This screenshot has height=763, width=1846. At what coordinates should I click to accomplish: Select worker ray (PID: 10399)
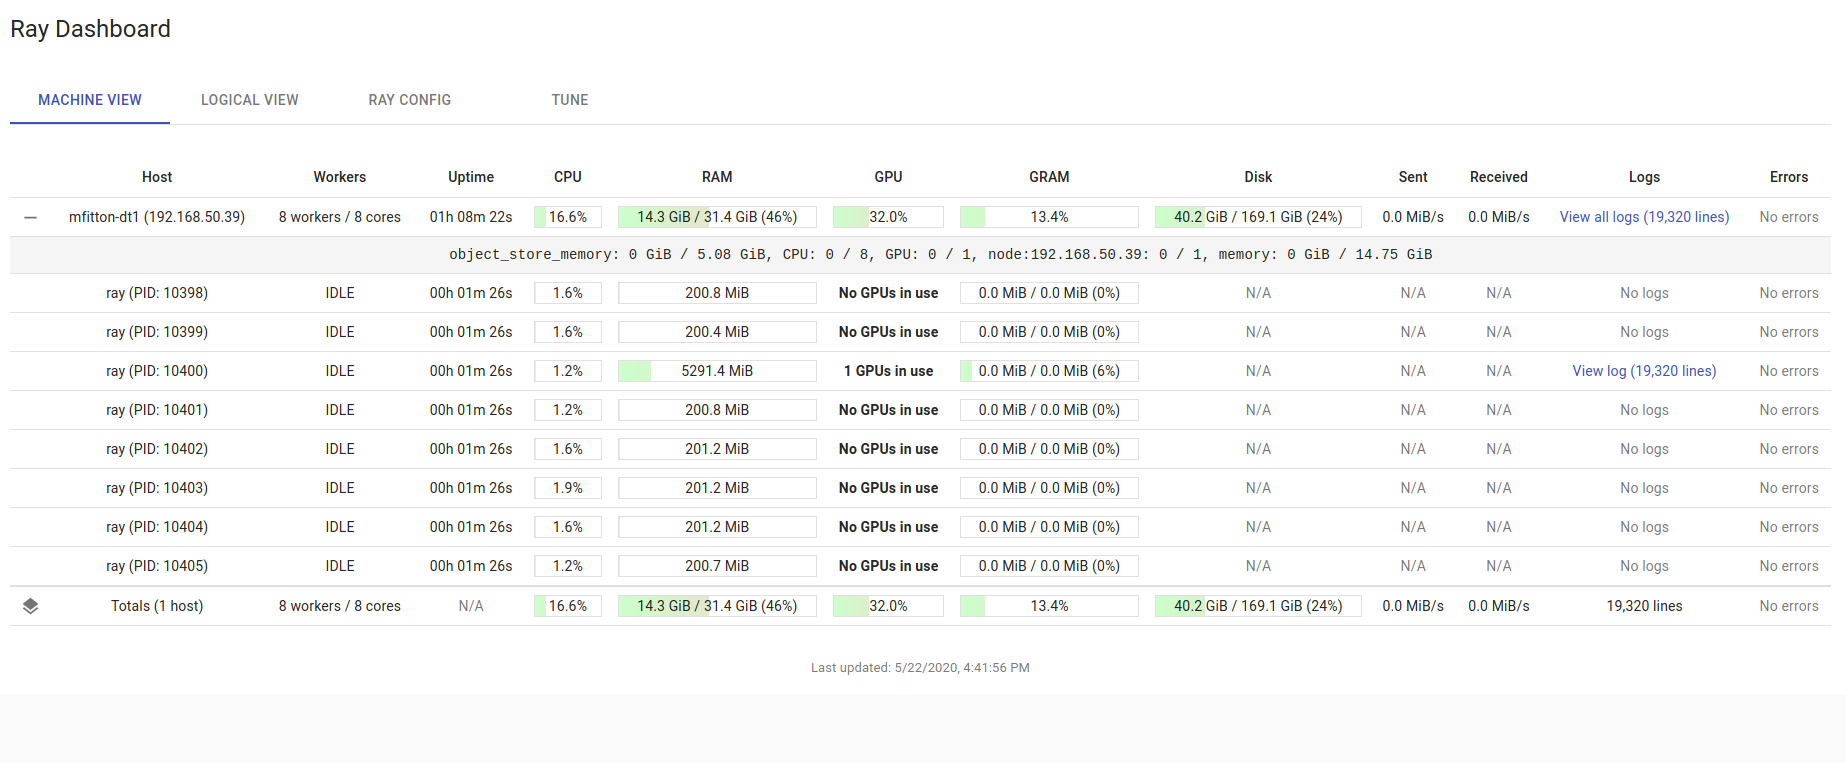pyautogui.click(x=157, y=332)
